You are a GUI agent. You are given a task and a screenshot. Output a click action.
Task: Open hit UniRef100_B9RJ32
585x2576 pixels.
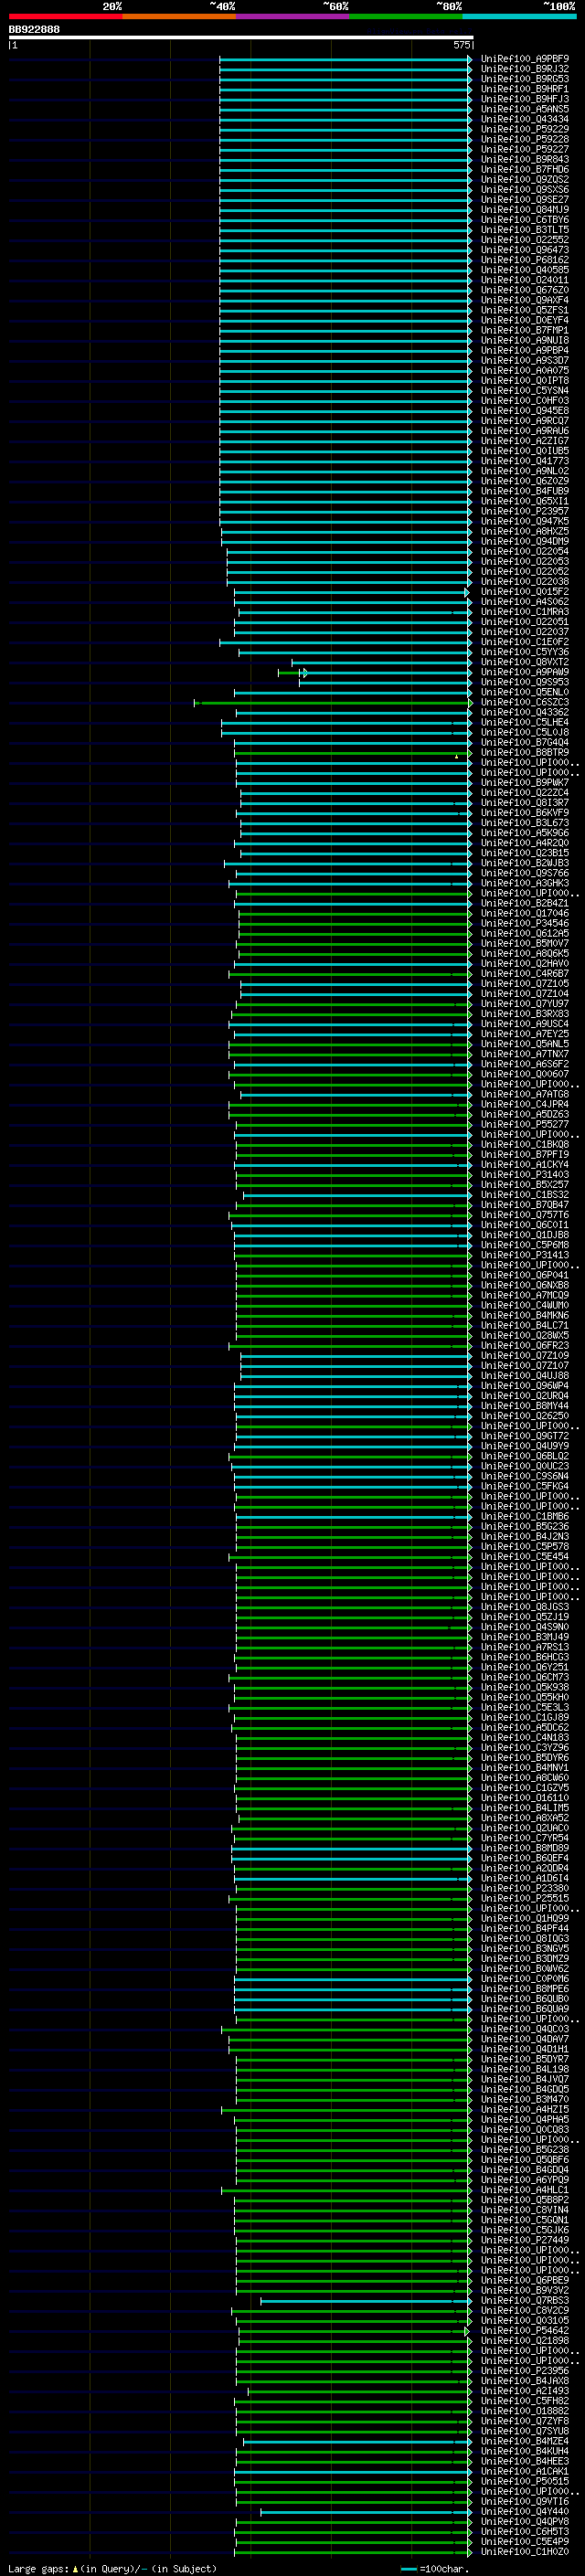pos(525,69)
